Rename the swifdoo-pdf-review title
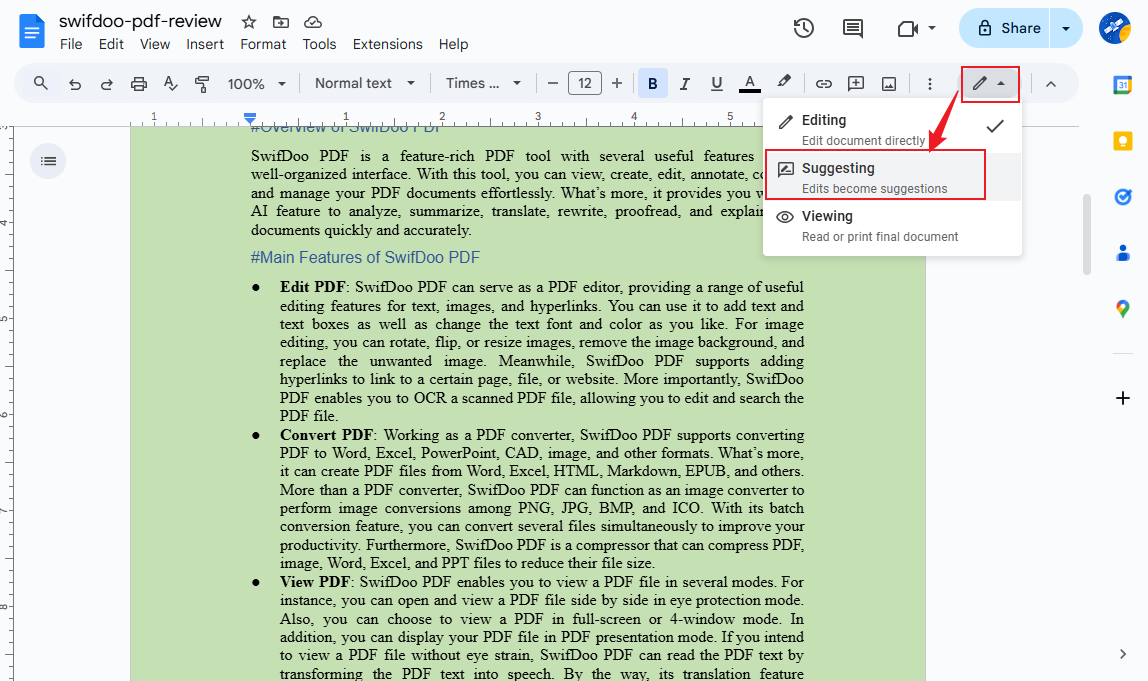The width and height of the screenshot is (1148, 681). tap(141, 21)
